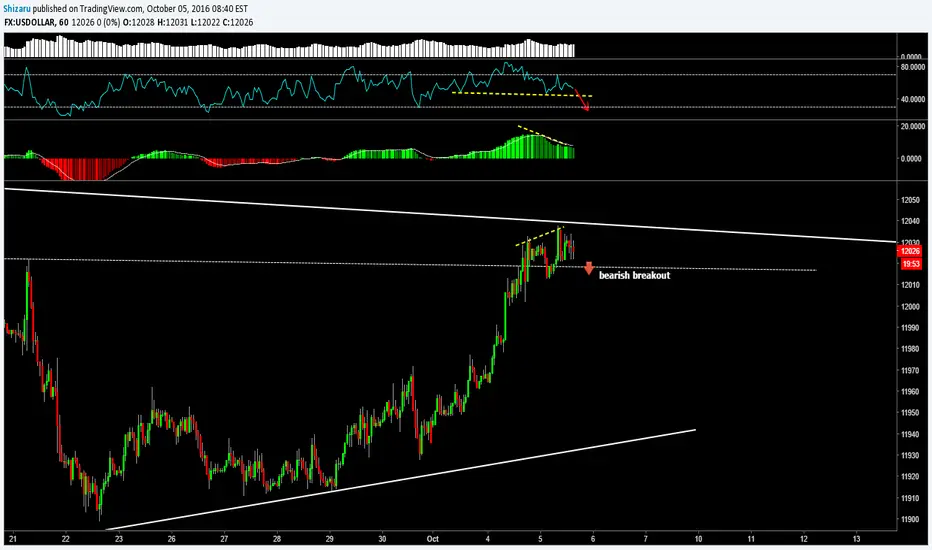
Task: Click the 11930 price axis label
Action: (x=911, y=455)
